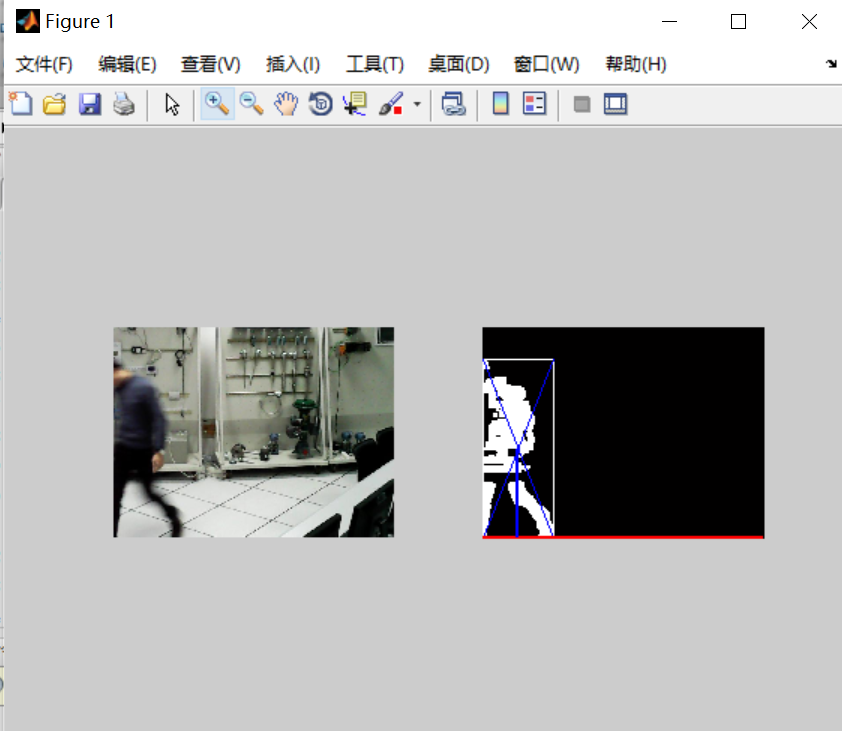
Task: Toggle Hide Plot Tools
Action: [581, 103]
